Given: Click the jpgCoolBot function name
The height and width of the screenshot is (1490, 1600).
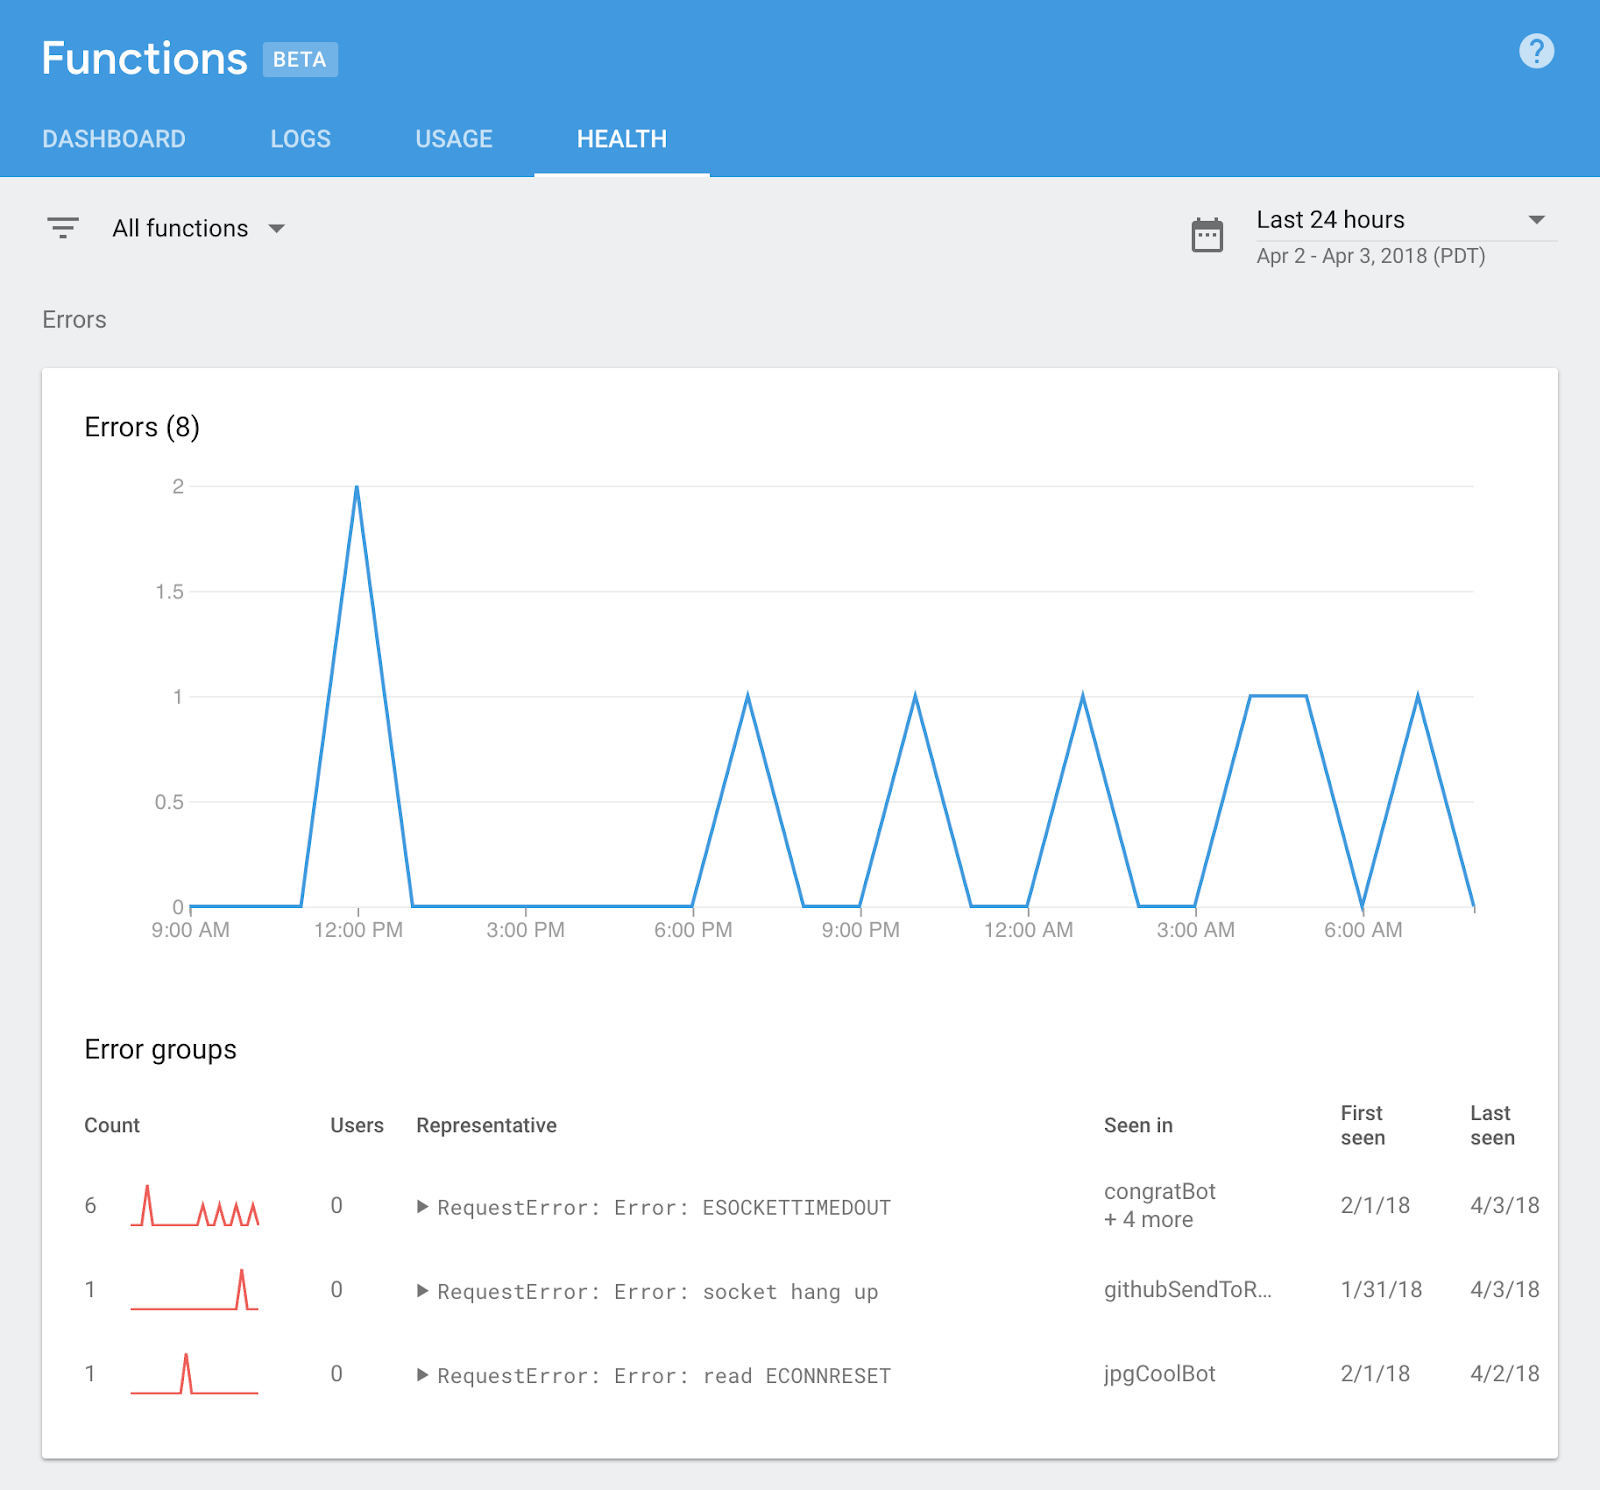Looking at the screenshot, I should (x=1160, y=1374).
